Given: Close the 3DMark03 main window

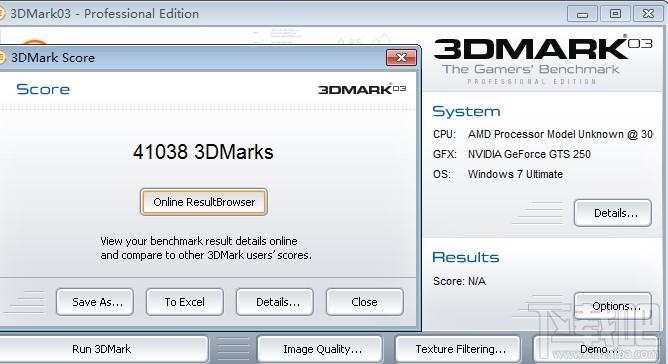Looking at the screenshot, I should click(x=648, y=14).
